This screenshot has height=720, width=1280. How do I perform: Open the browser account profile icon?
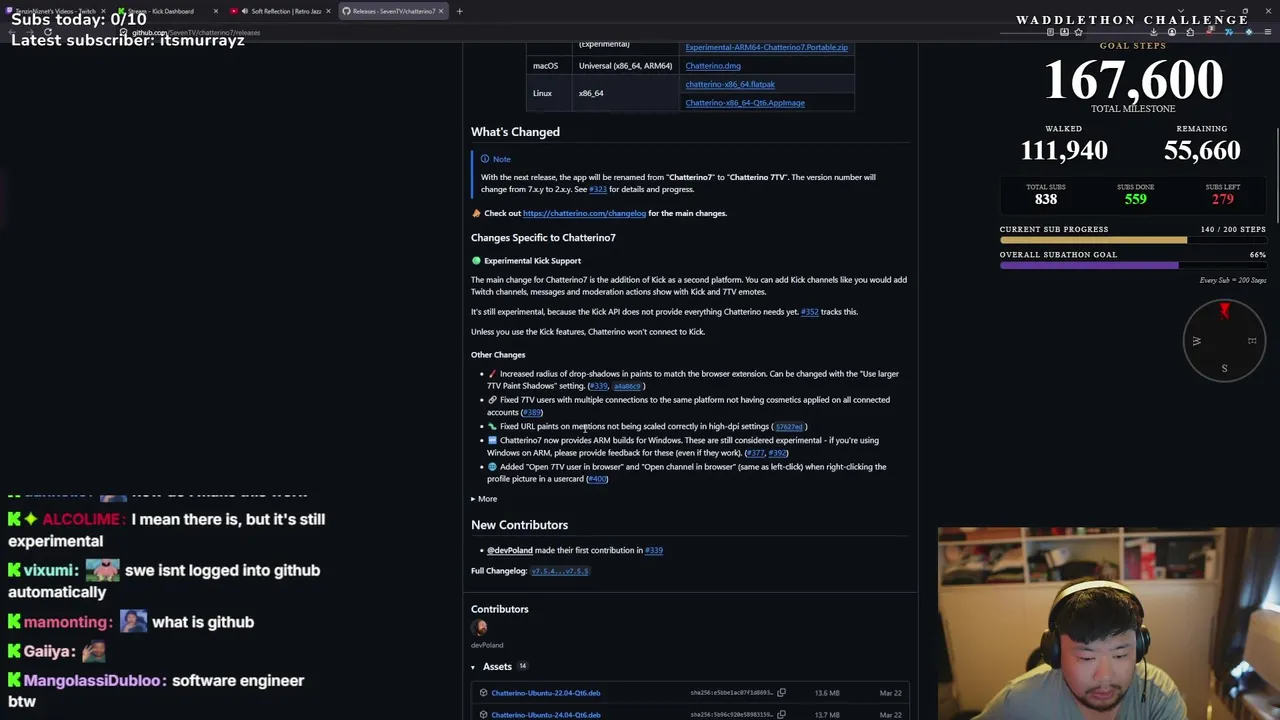point(1172,32)
